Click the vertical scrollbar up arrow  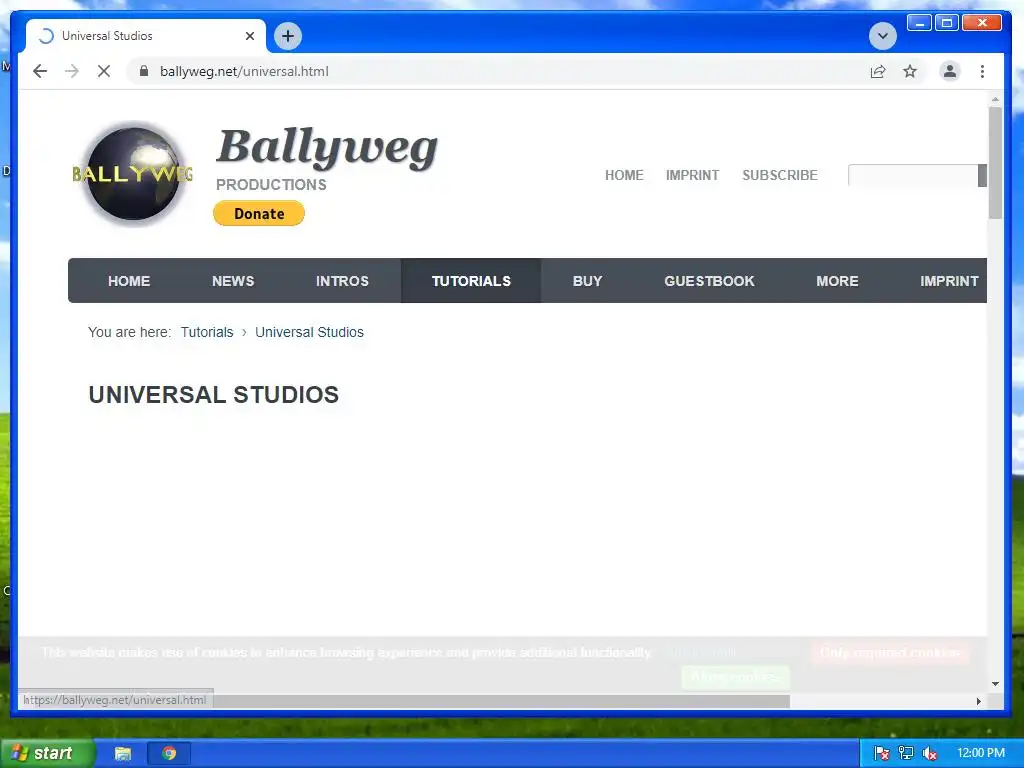pyautogui.click(x=995, y=99)
